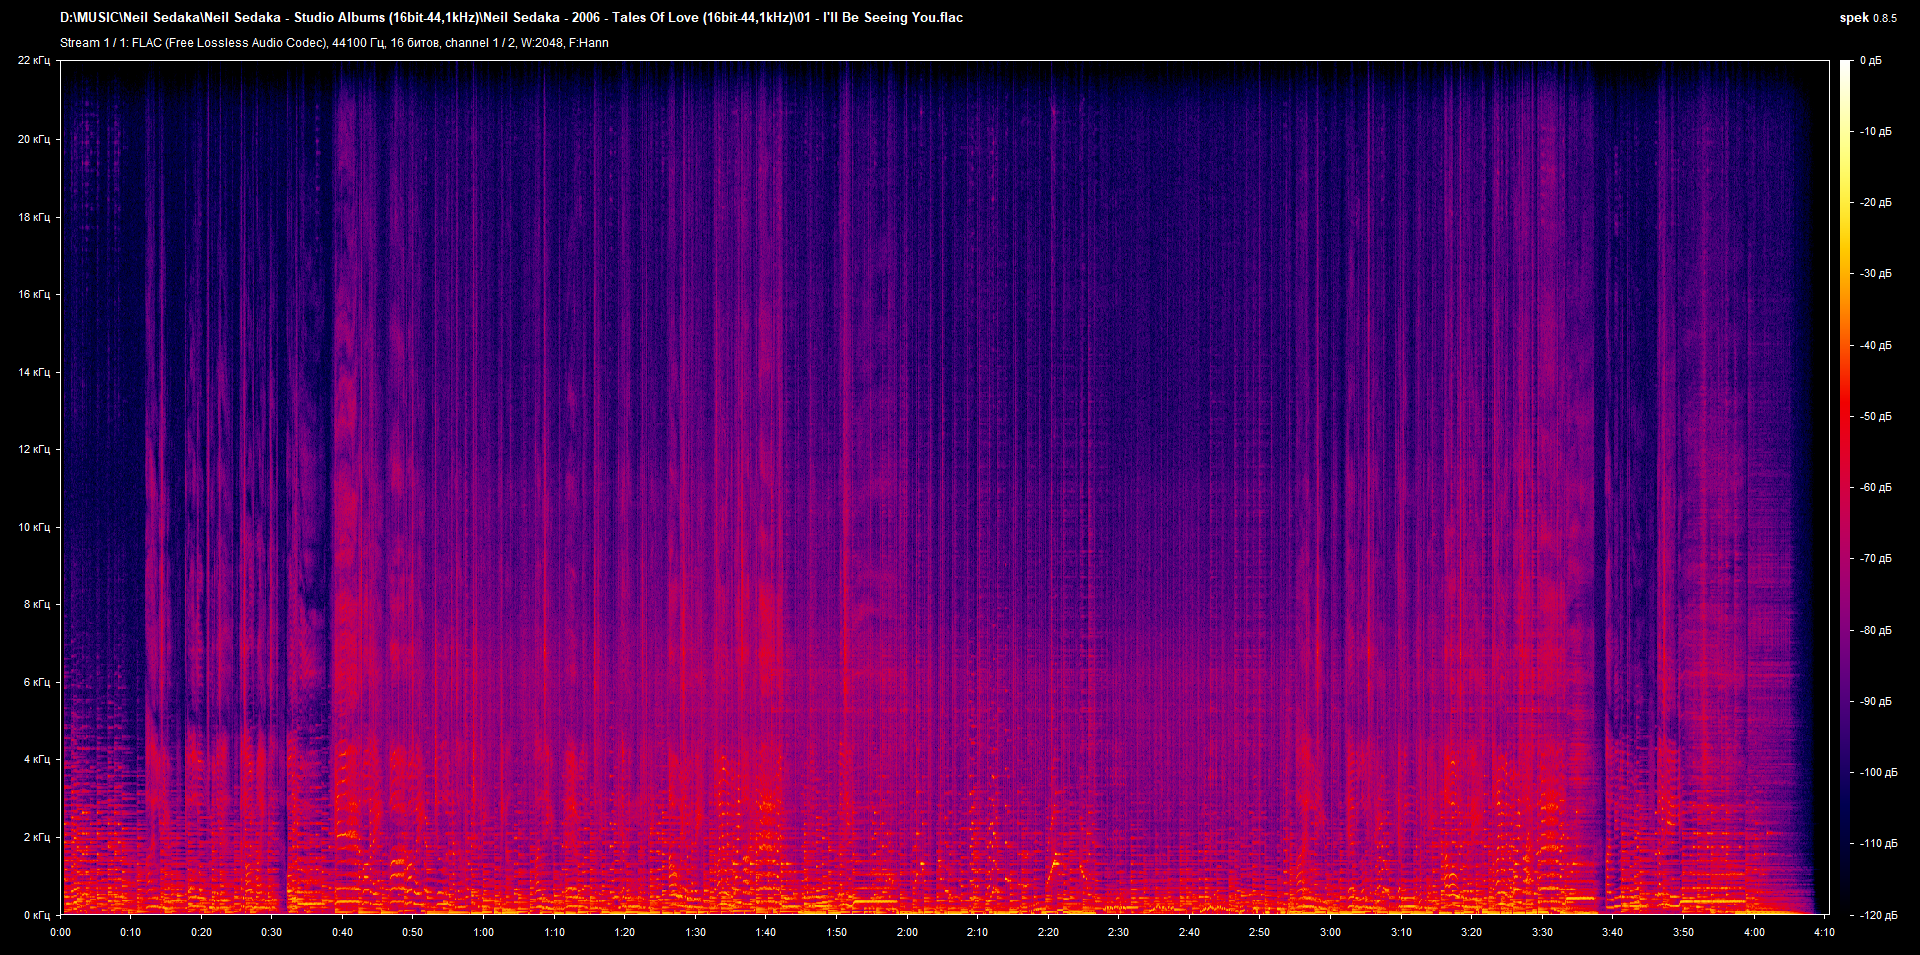This screenshot has height=955, width=1920.
Task: Click the 4:00 time axis label
Action: 1755,932
